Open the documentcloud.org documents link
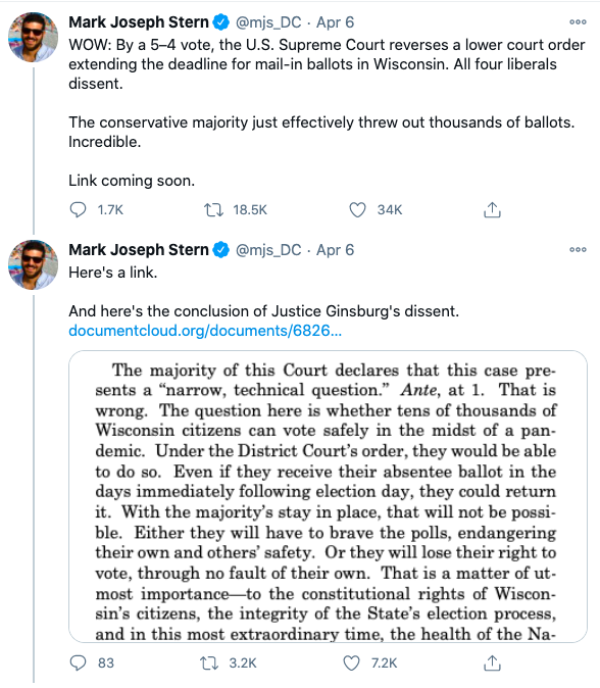The image size is (600, 688). [205, 330]
